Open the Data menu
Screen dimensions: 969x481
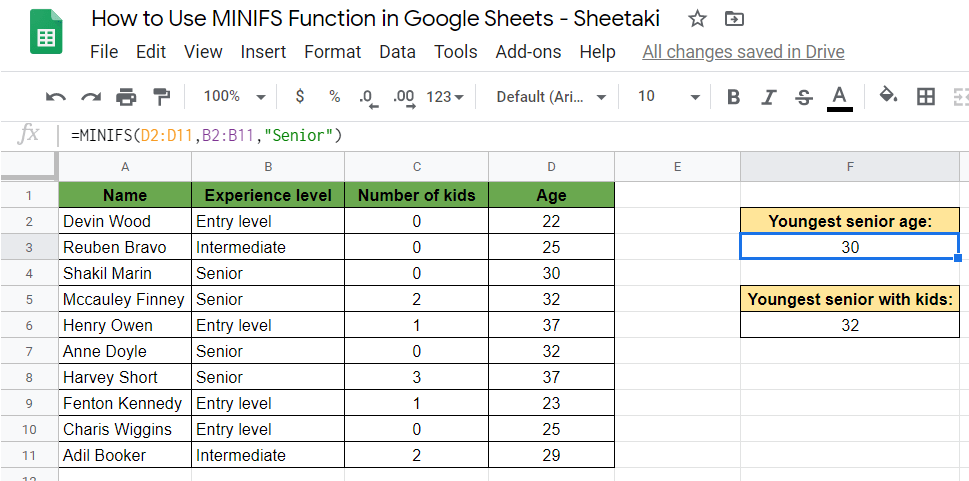pyautogui.click(x=397, y=52)
